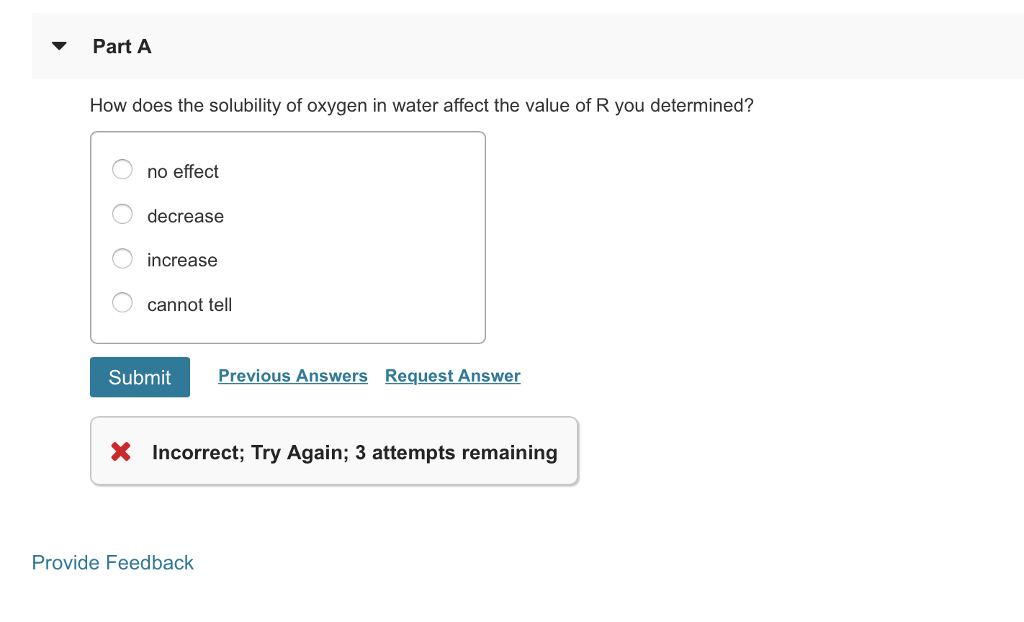Click the Incorrect; Try Again message box
Screen dimensions: 1024x622
point(334,451)
